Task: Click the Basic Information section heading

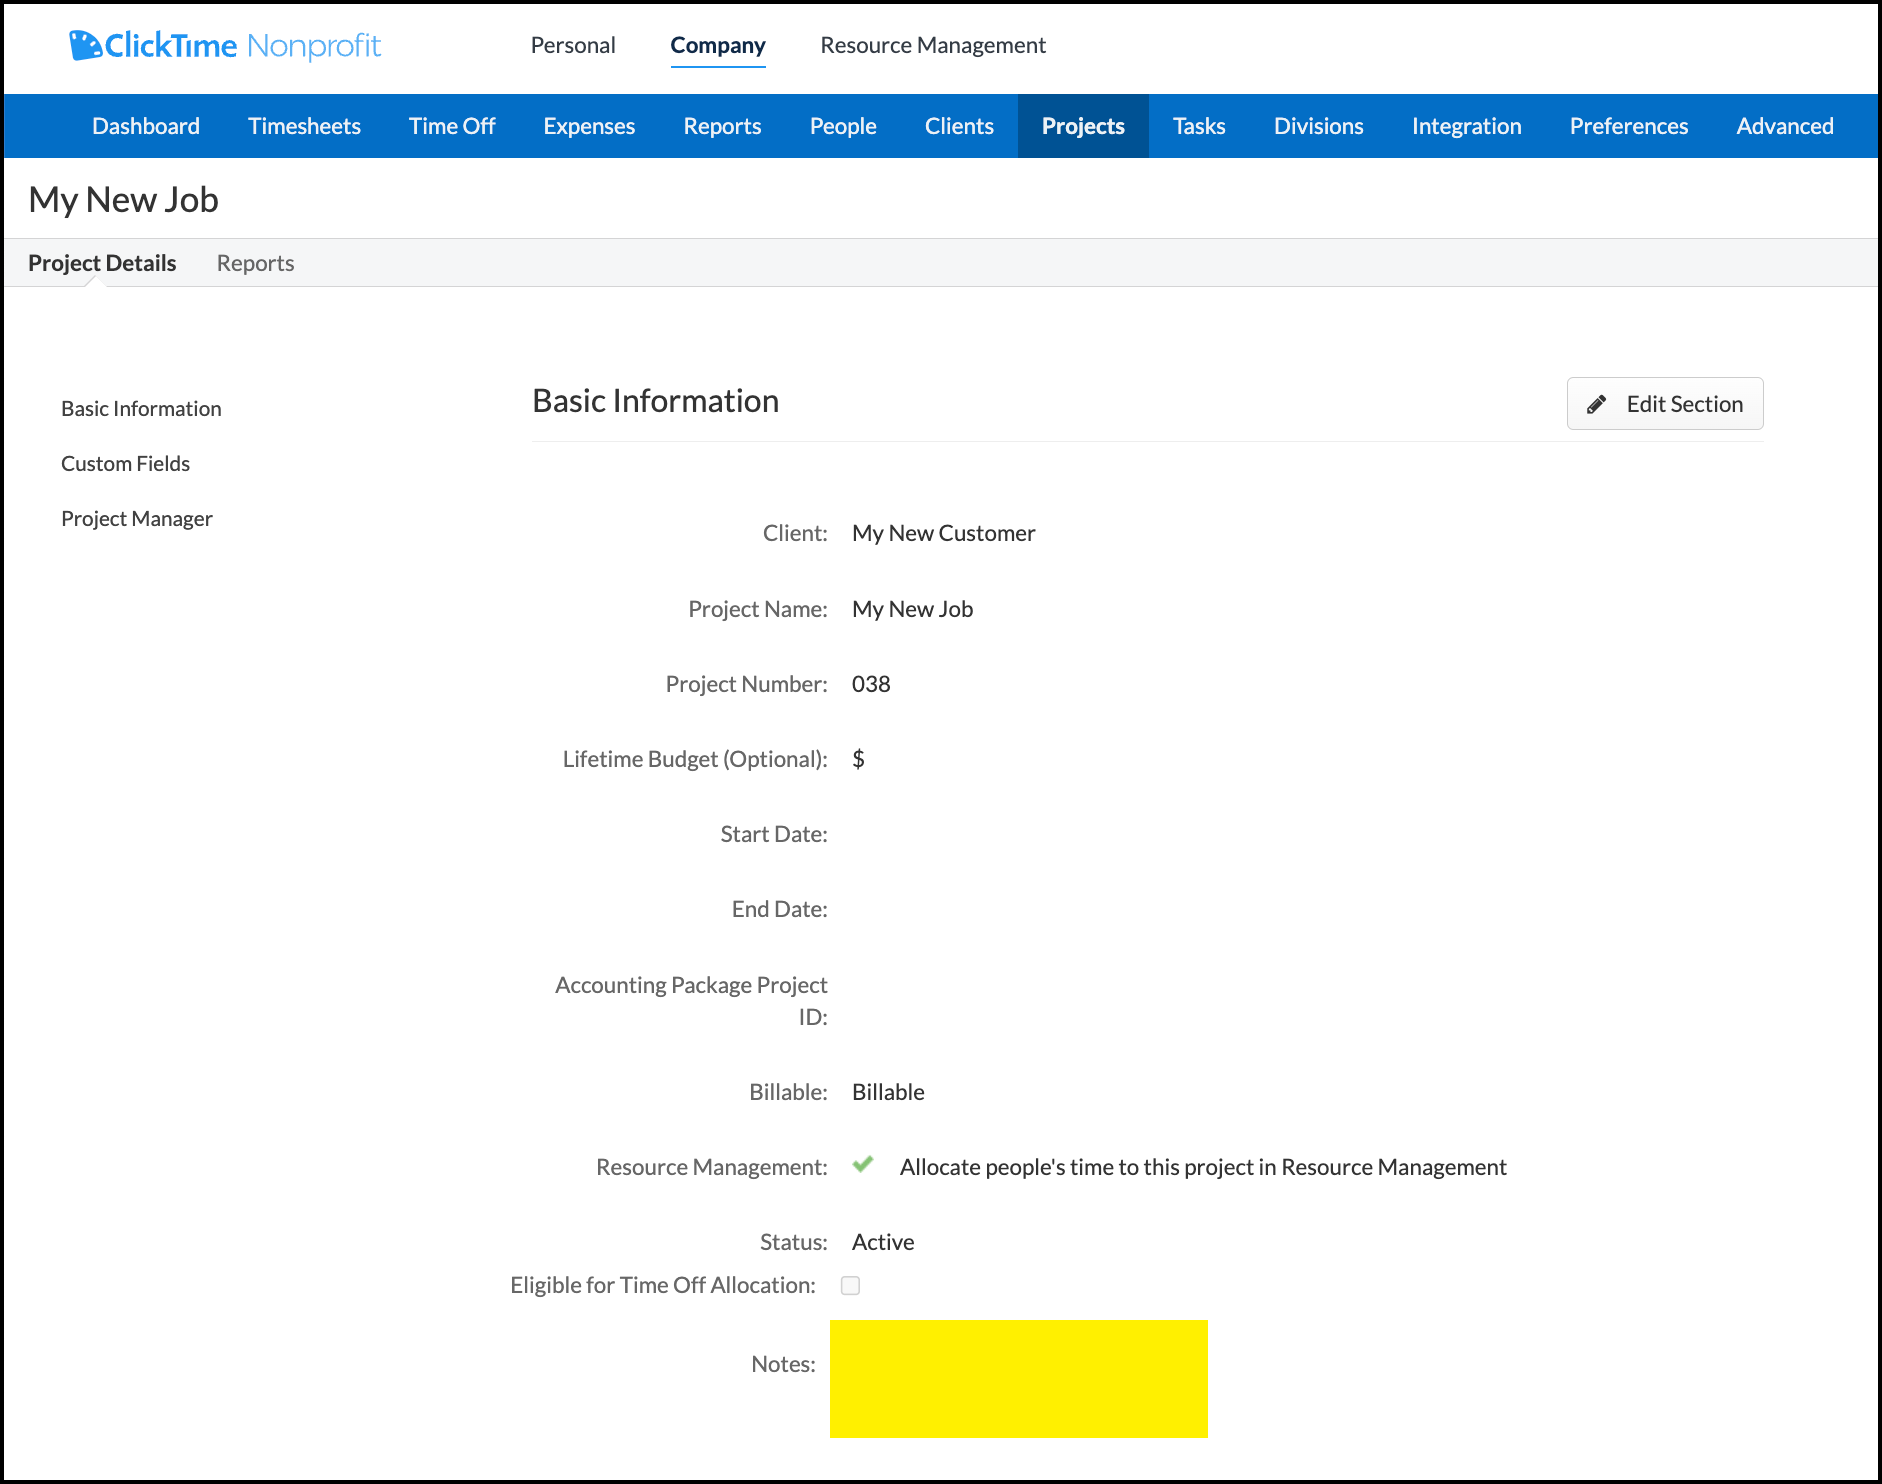Action: [x=656, y=401]
